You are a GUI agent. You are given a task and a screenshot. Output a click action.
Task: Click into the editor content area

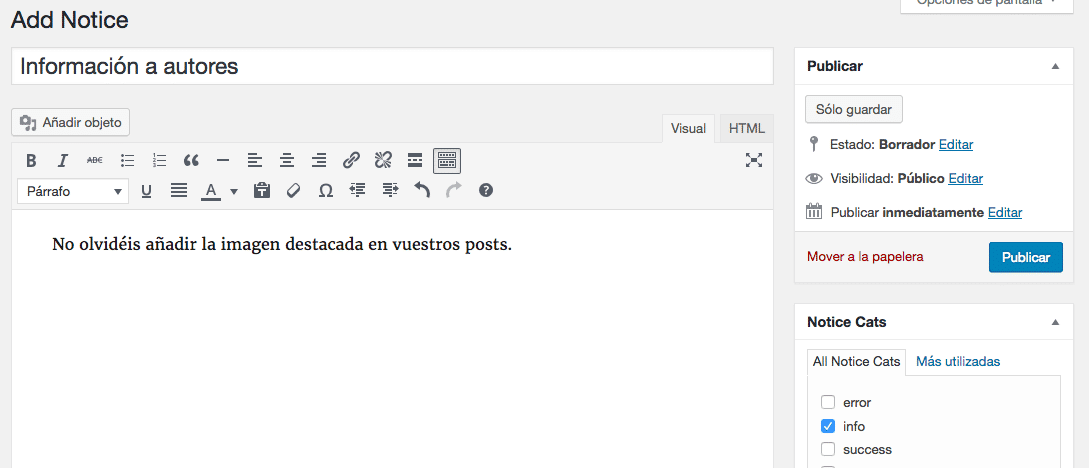pyautogui.click(x=392, y=338)
